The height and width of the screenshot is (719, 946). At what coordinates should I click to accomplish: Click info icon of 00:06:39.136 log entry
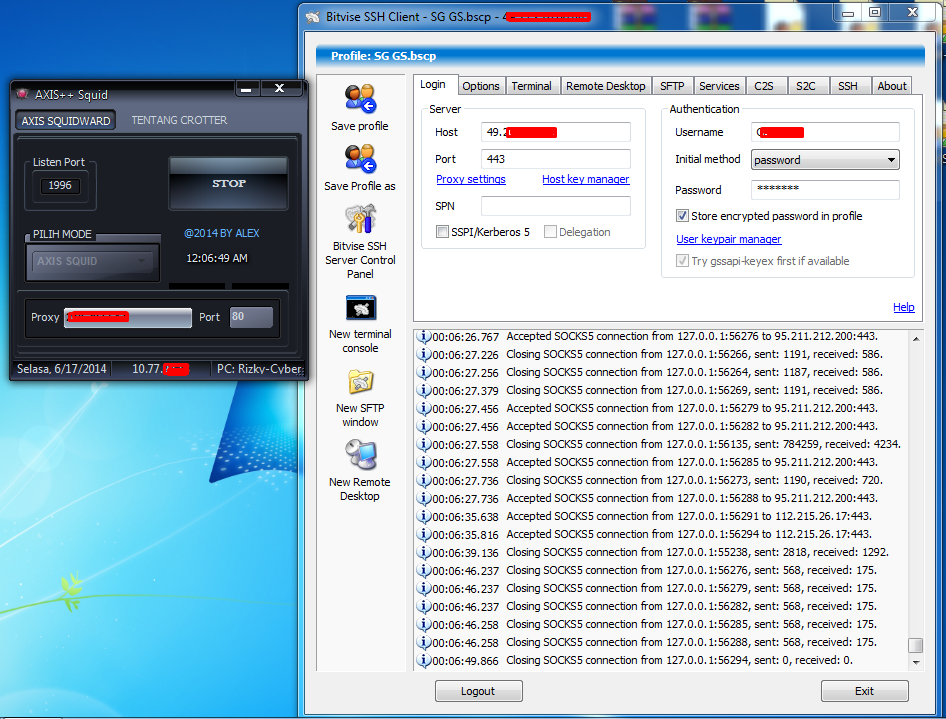(424, 553)
